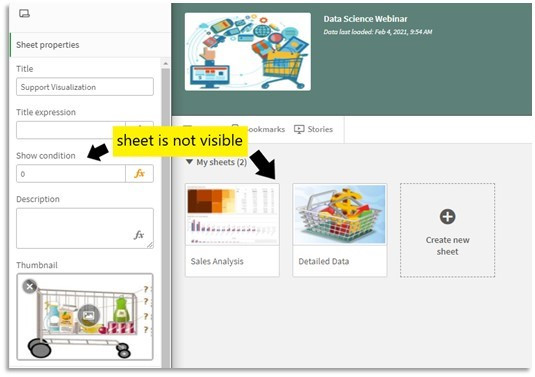The height and width of the screenshot is (377, 535).
Task: Change thumbnail via image icon on cart
Action: [88, 315]
